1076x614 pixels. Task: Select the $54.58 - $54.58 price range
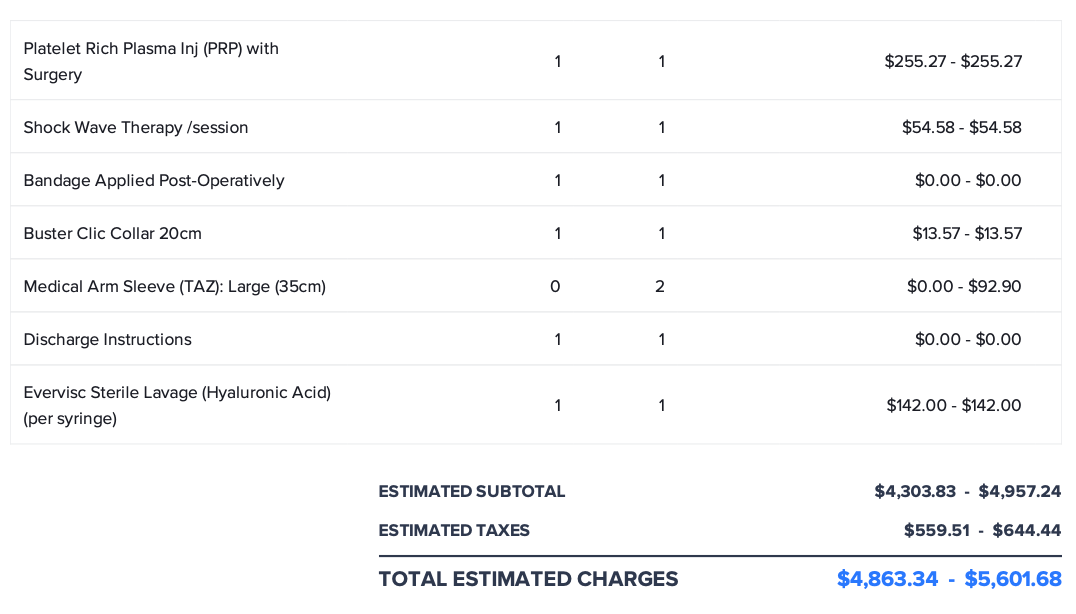click(961, 127)
